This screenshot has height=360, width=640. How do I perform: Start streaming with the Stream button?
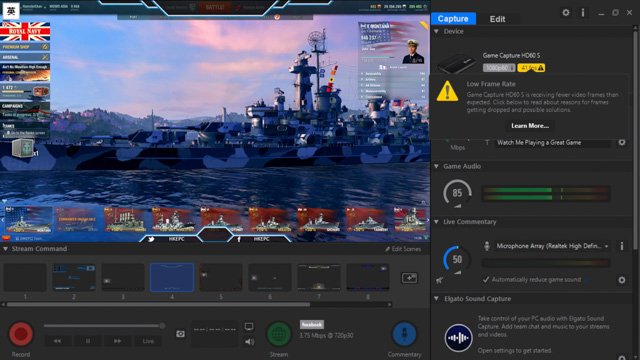point(279,334)
